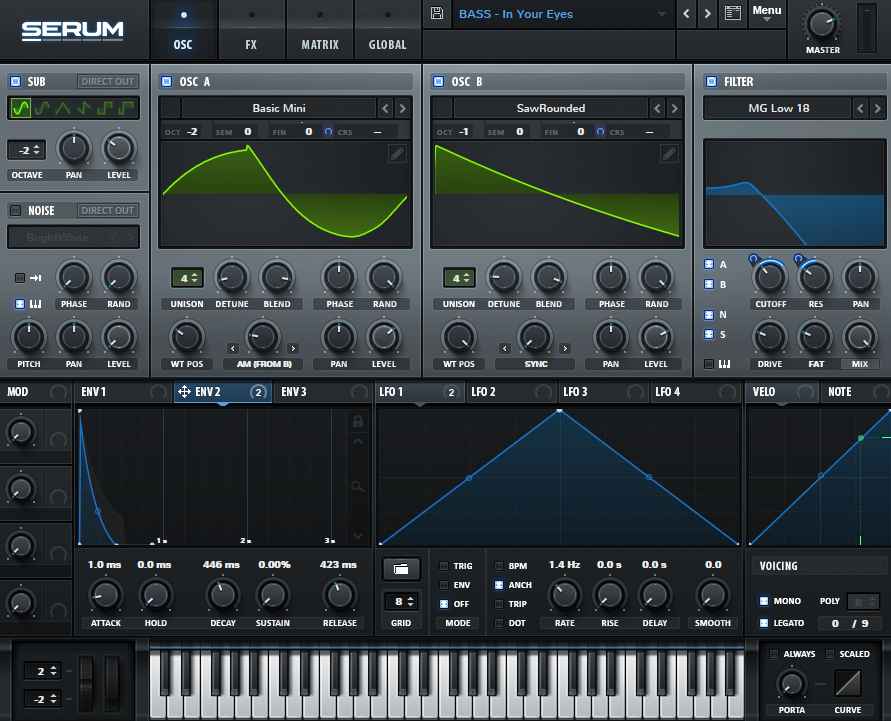Toggle OSC B power switch

(439, 81)
